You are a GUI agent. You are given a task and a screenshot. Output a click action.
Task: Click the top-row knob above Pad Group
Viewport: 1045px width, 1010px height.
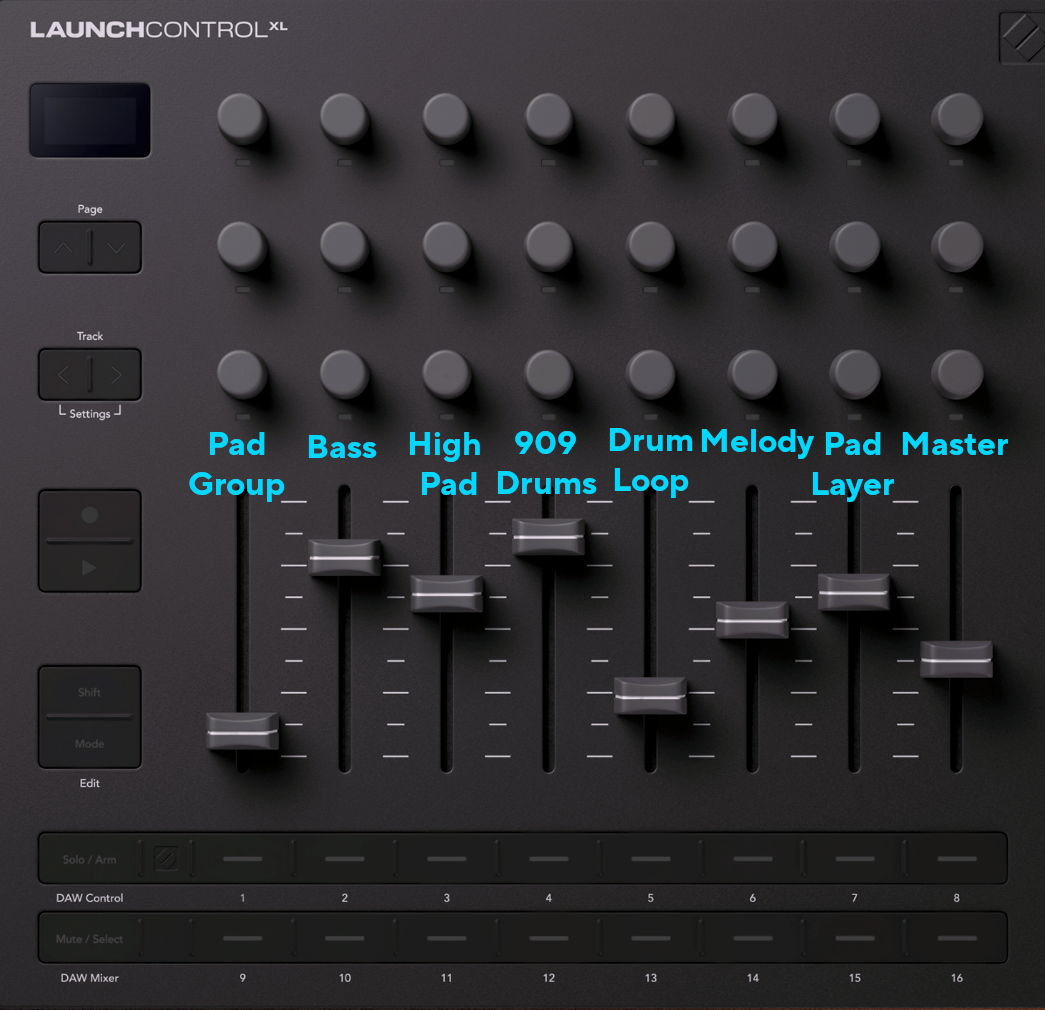(242, 119)
